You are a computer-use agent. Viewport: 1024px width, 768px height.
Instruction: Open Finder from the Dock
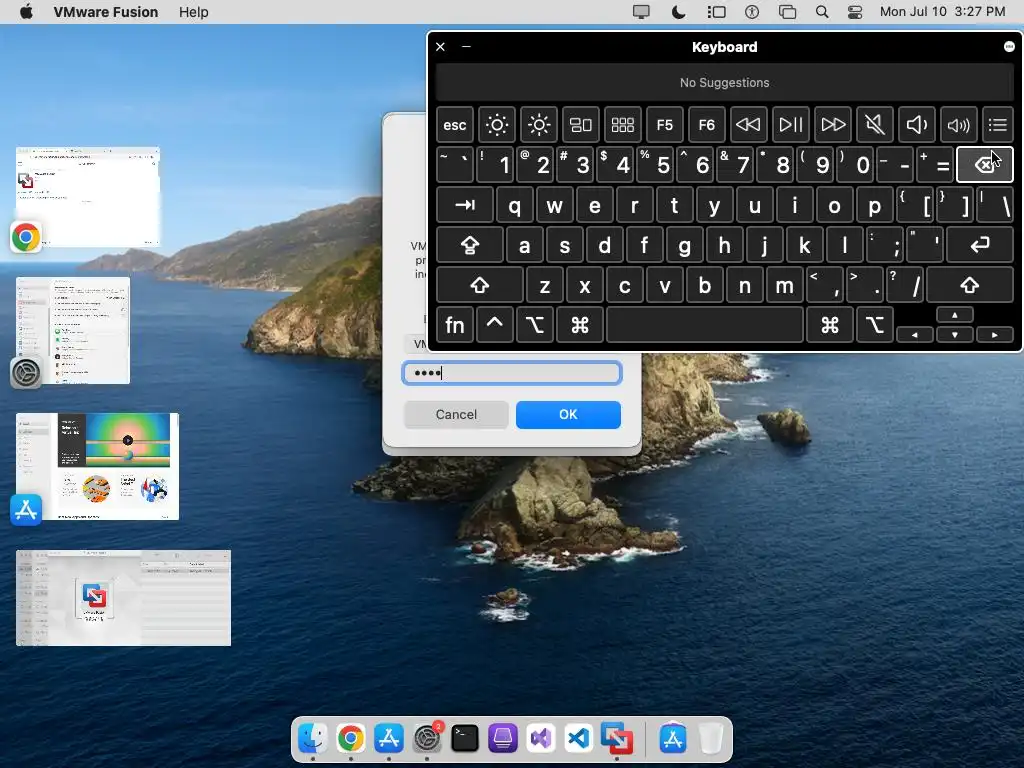tap(313, 739)
